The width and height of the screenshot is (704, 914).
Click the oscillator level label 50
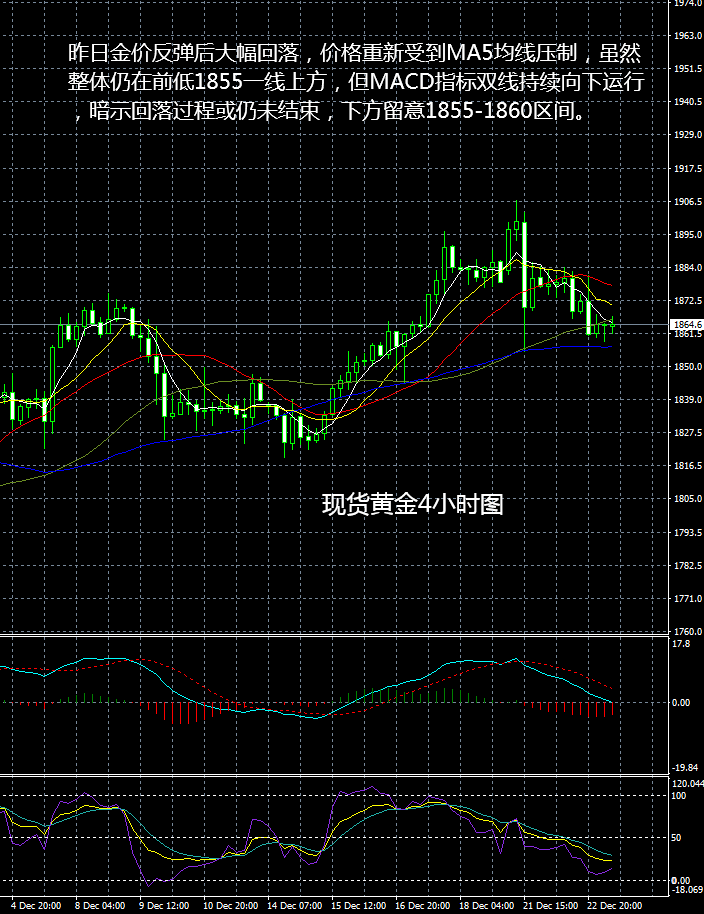point(676,838)
